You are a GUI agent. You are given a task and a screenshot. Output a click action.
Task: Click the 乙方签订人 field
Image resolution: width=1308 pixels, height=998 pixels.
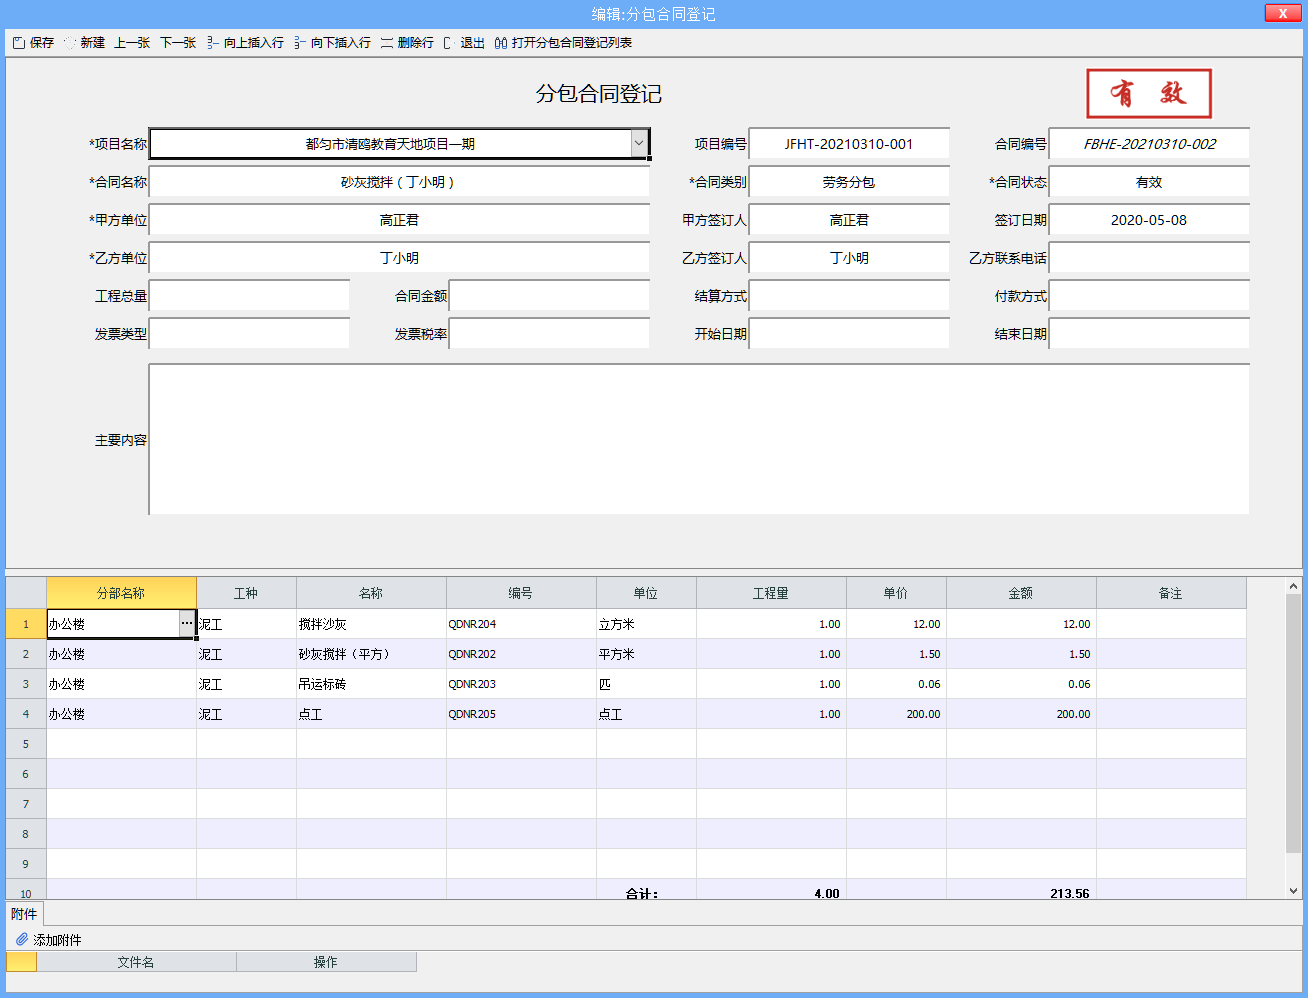(x=849, y=258)
